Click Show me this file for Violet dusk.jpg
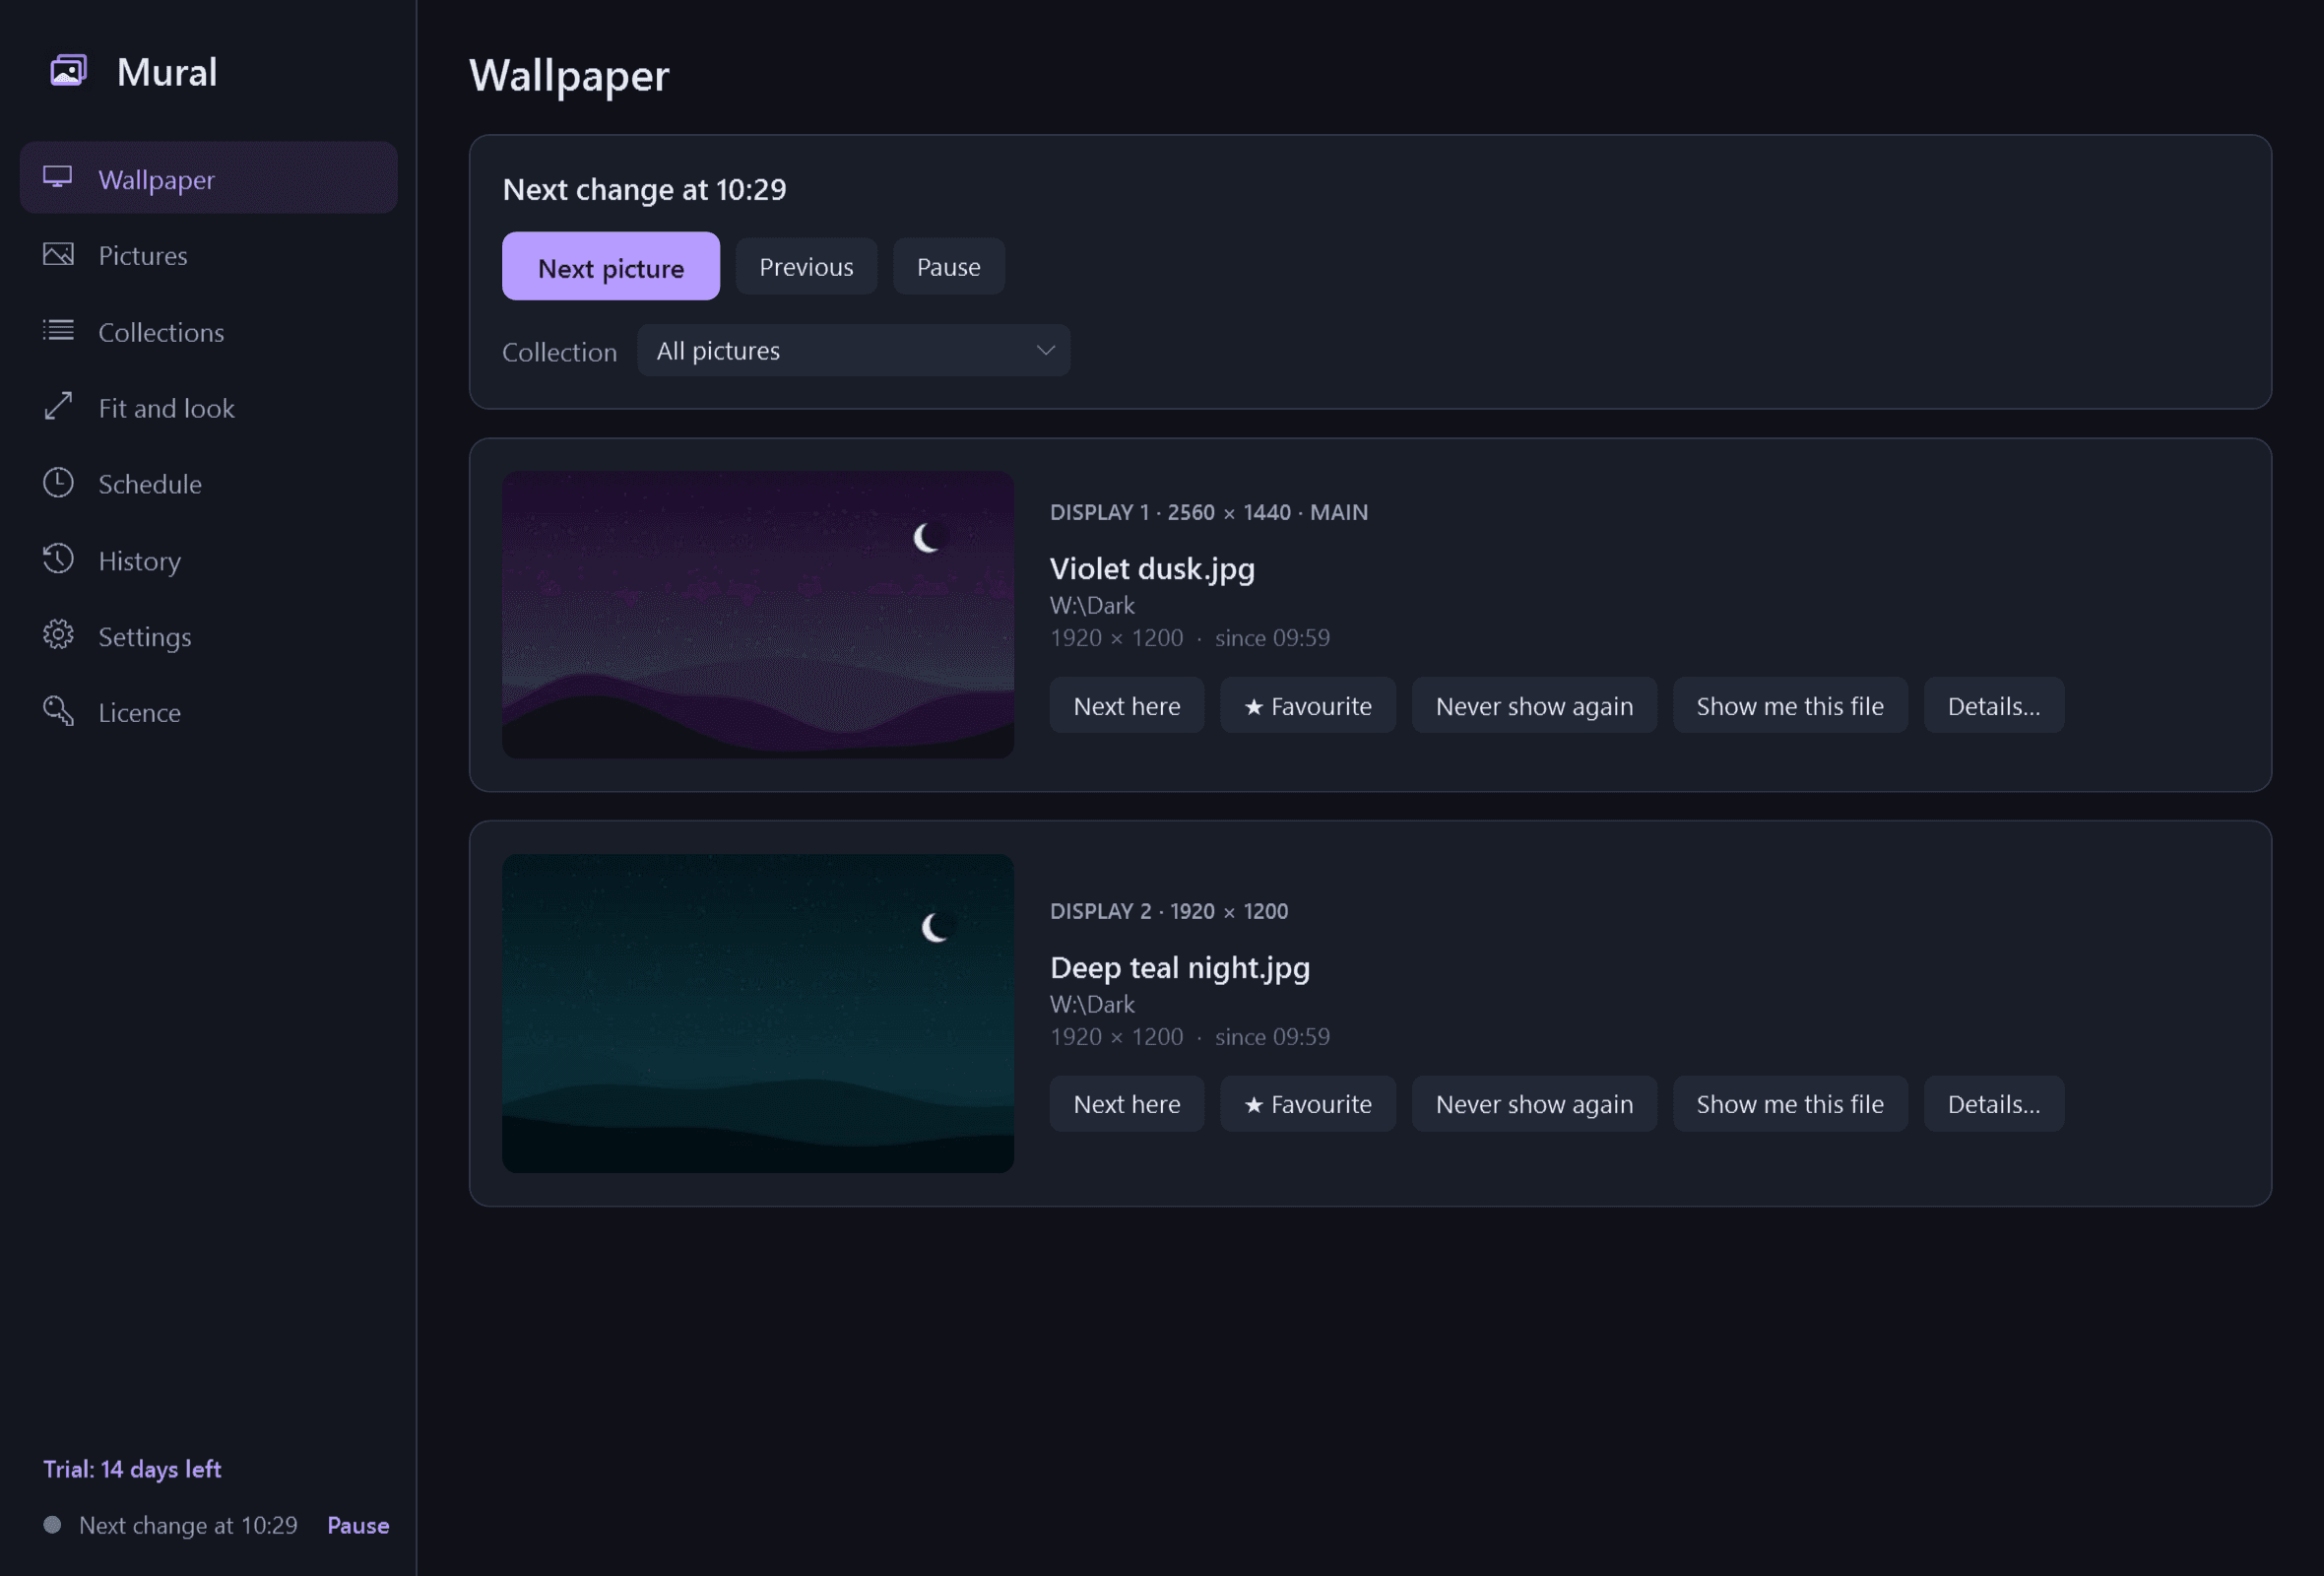Image resolution: width=2324 pixels, height=1576 pixels. click(1789, 705)
